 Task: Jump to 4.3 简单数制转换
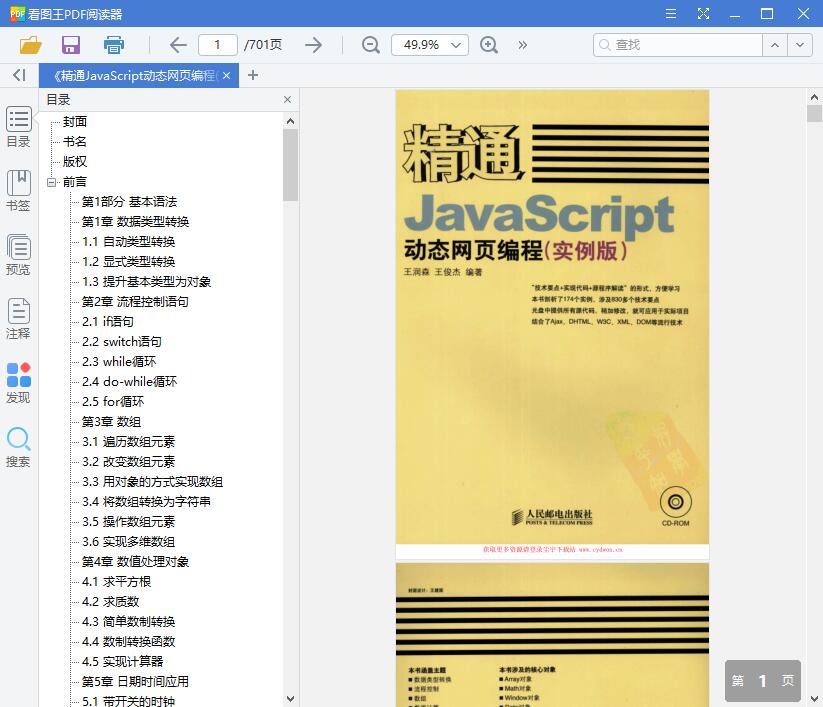[129, 622]
